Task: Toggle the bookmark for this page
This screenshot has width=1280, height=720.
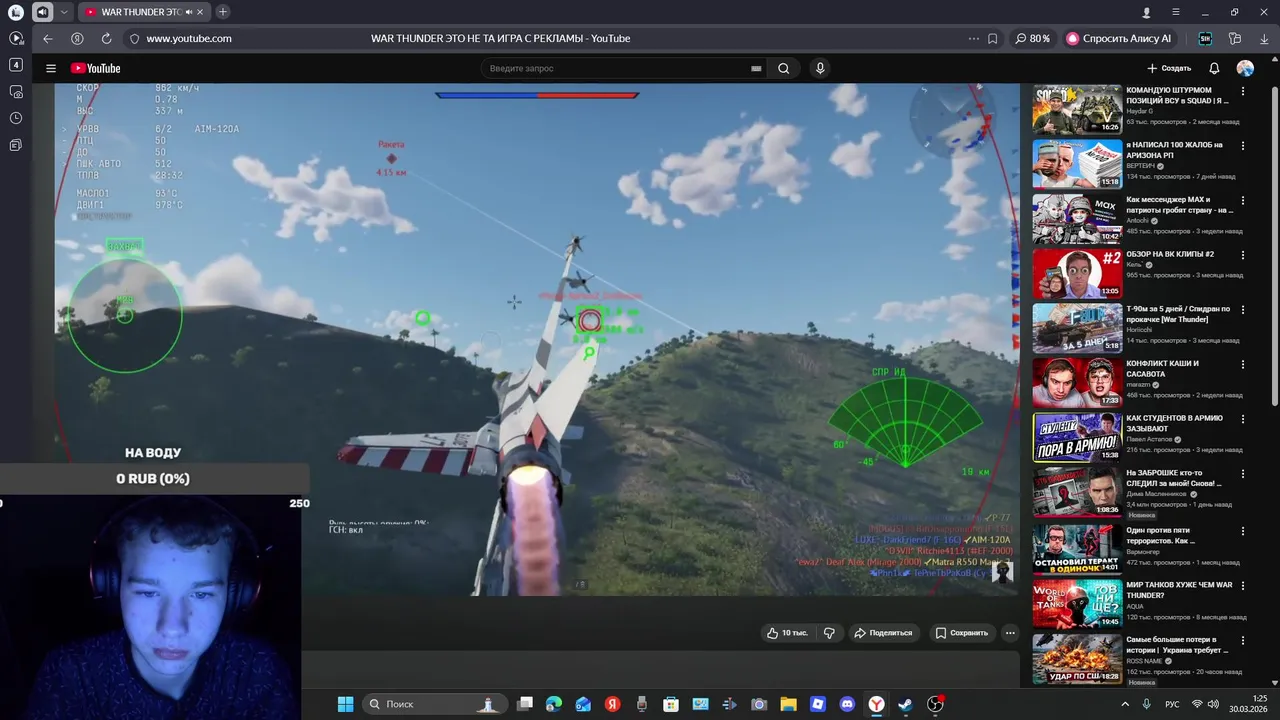Action: (993, 38)
